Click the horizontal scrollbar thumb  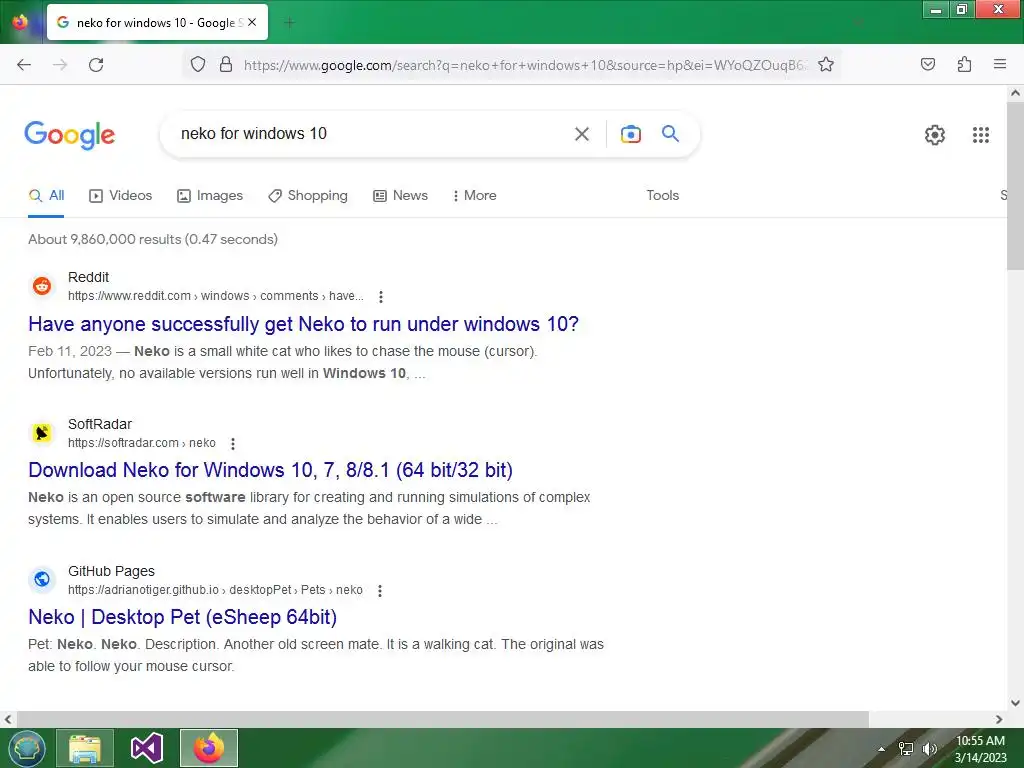pyautogui.click(x=442, y=720)
